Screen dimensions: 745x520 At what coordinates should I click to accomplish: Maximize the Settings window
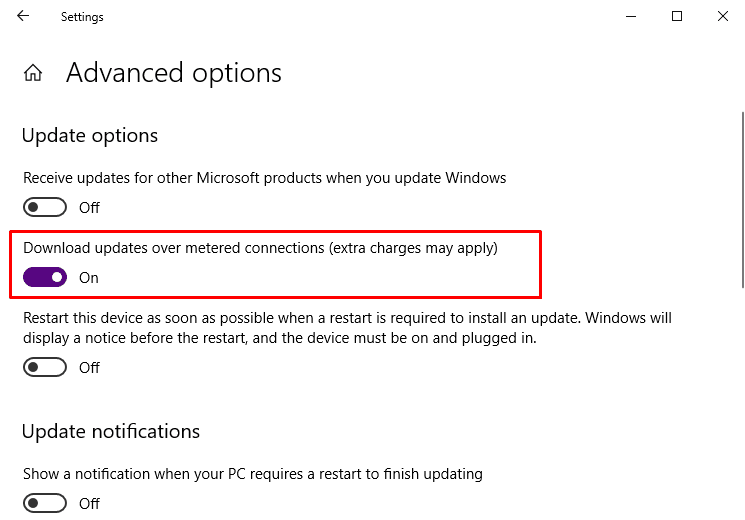point(677,17)
